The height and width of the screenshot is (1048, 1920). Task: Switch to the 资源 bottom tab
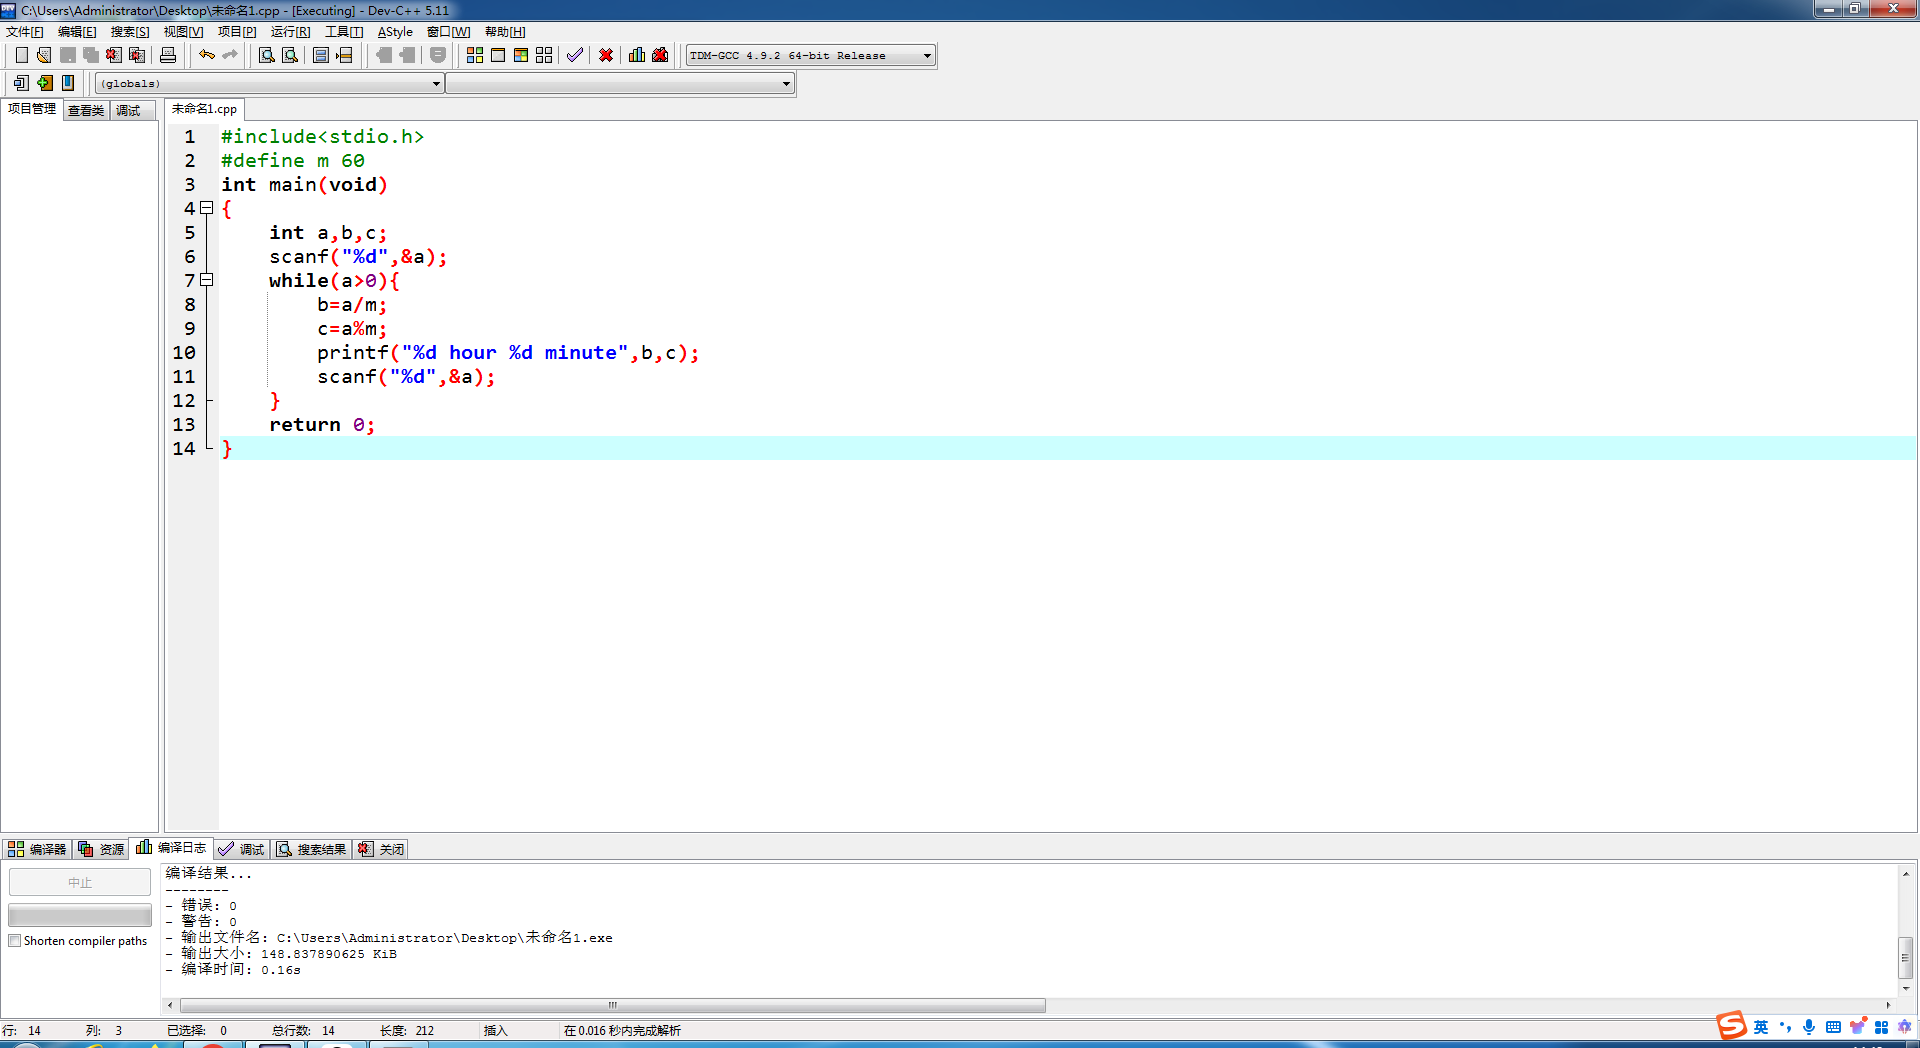(101, 849)
